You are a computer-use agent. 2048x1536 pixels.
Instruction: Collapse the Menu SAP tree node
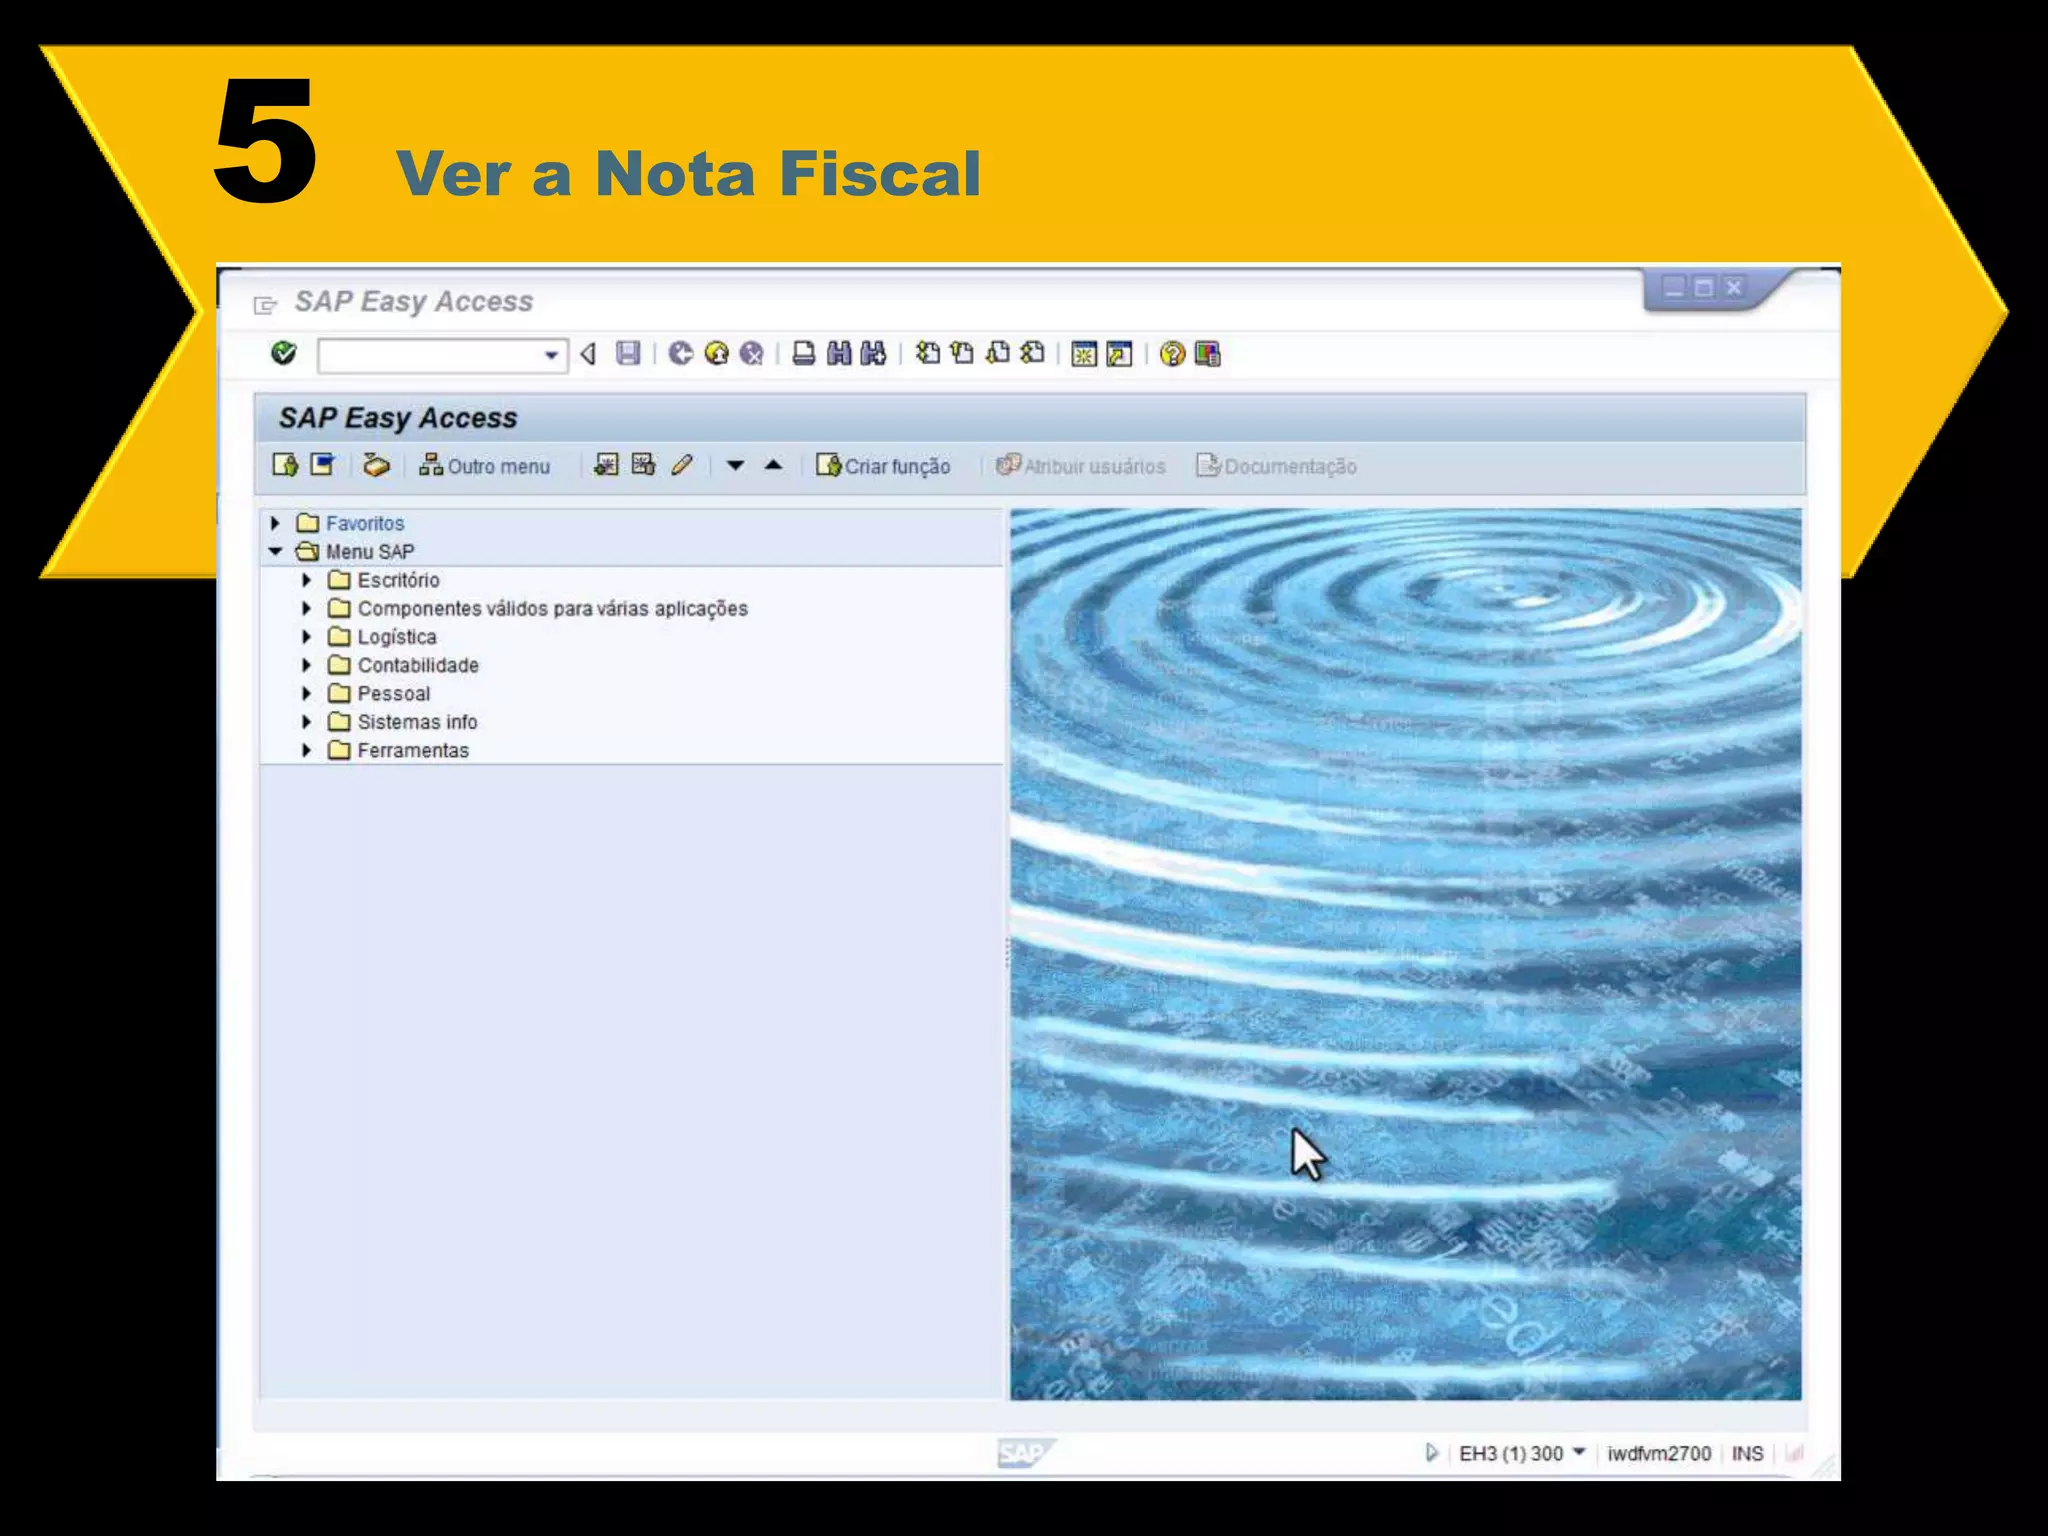[x=275, y=551]
